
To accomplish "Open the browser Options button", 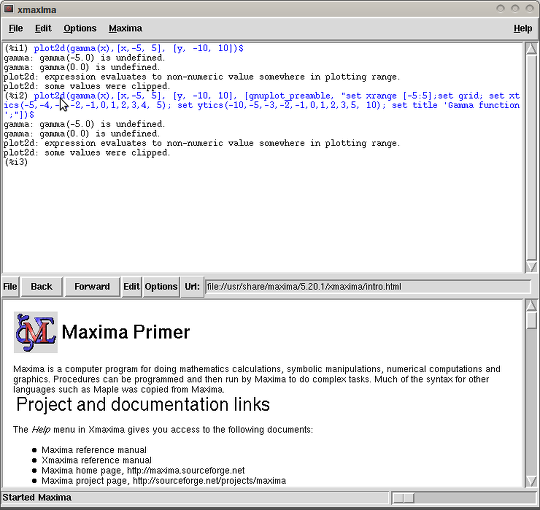I will (x=161, y=287).
